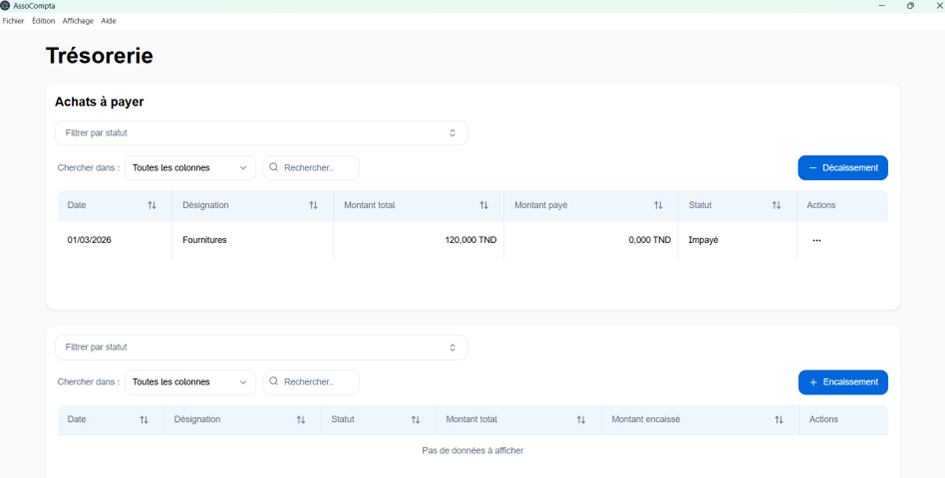This screenshot has width=945, height=478.
Task: Sort Achats à payer by Date column icon
Action: [x=152, y=206]
